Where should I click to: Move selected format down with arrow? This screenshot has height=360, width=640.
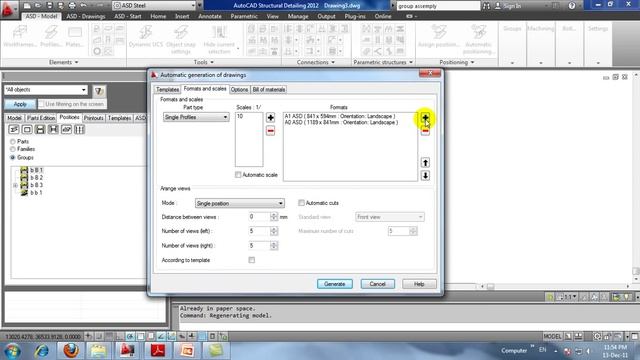(425, 176)
